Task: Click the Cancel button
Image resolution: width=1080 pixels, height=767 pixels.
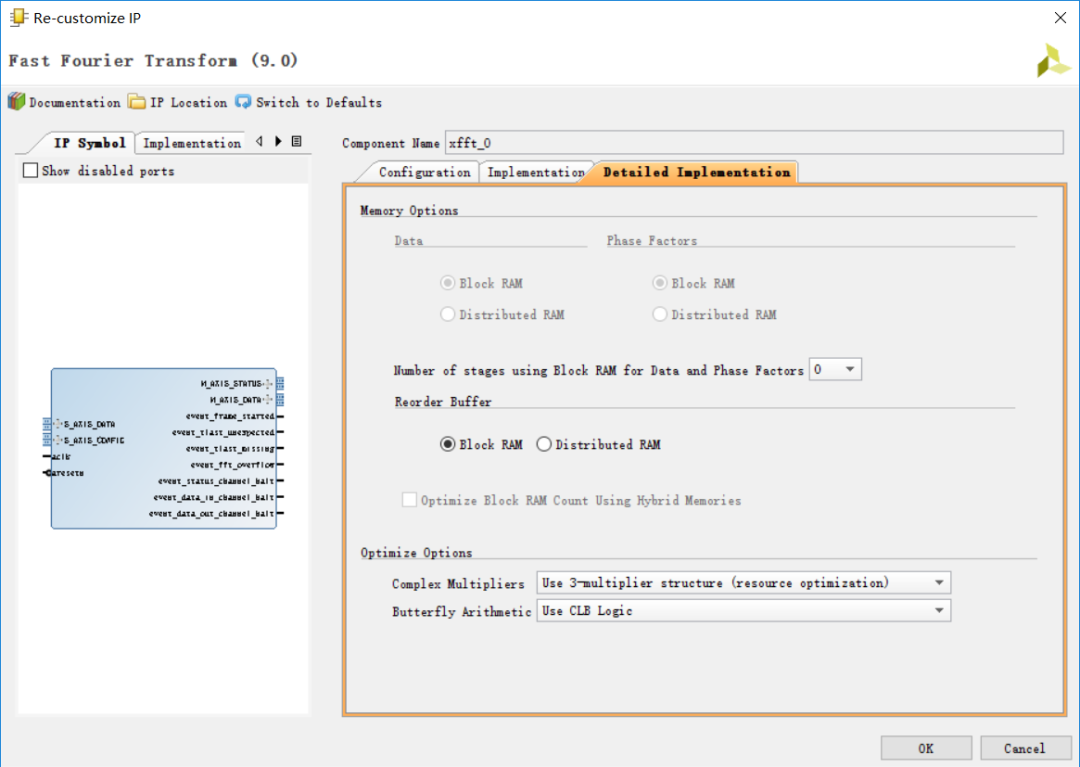Action: click(1024, 748)
